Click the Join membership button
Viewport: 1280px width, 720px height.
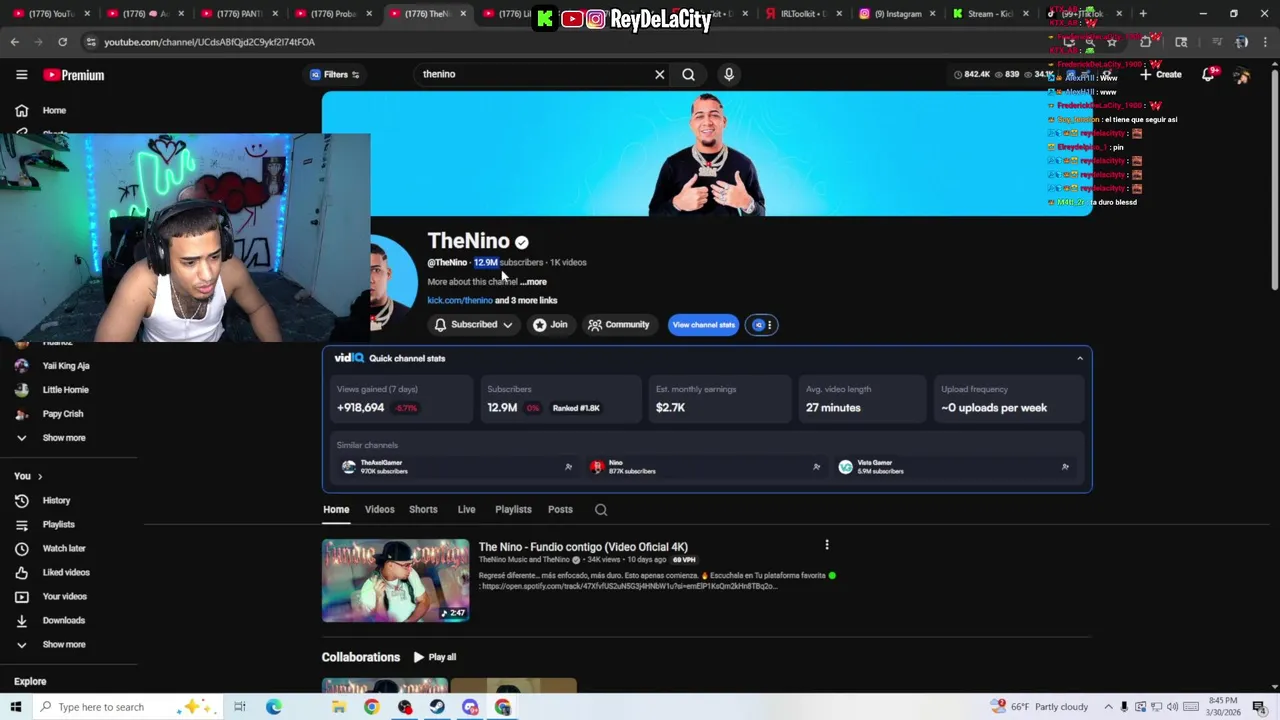pyautogui.click(x=551, y=325)
